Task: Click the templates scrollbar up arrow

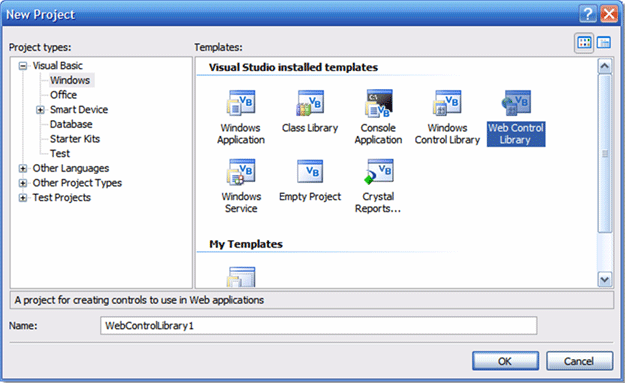Action: [605, 66]
